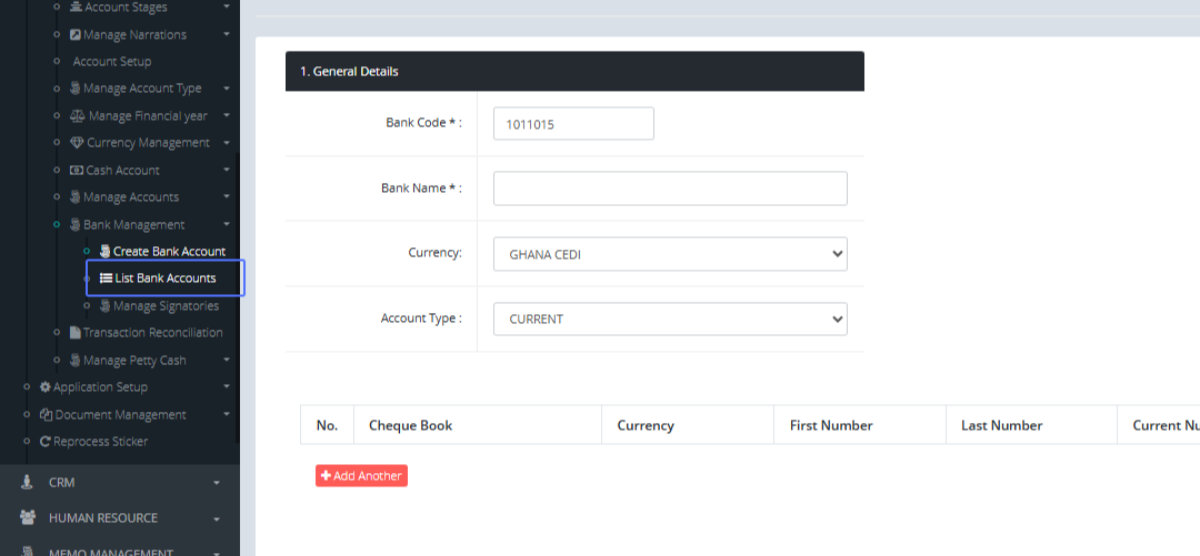
Task: Focus the Bank Code input field
Action: (573, 124)
